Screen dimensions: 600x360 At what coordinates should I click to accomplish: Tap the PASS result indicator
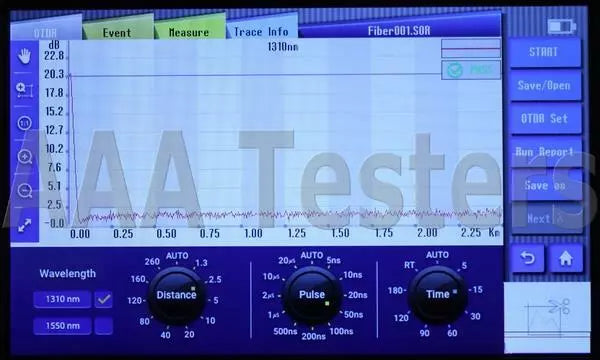coord(471,70)
